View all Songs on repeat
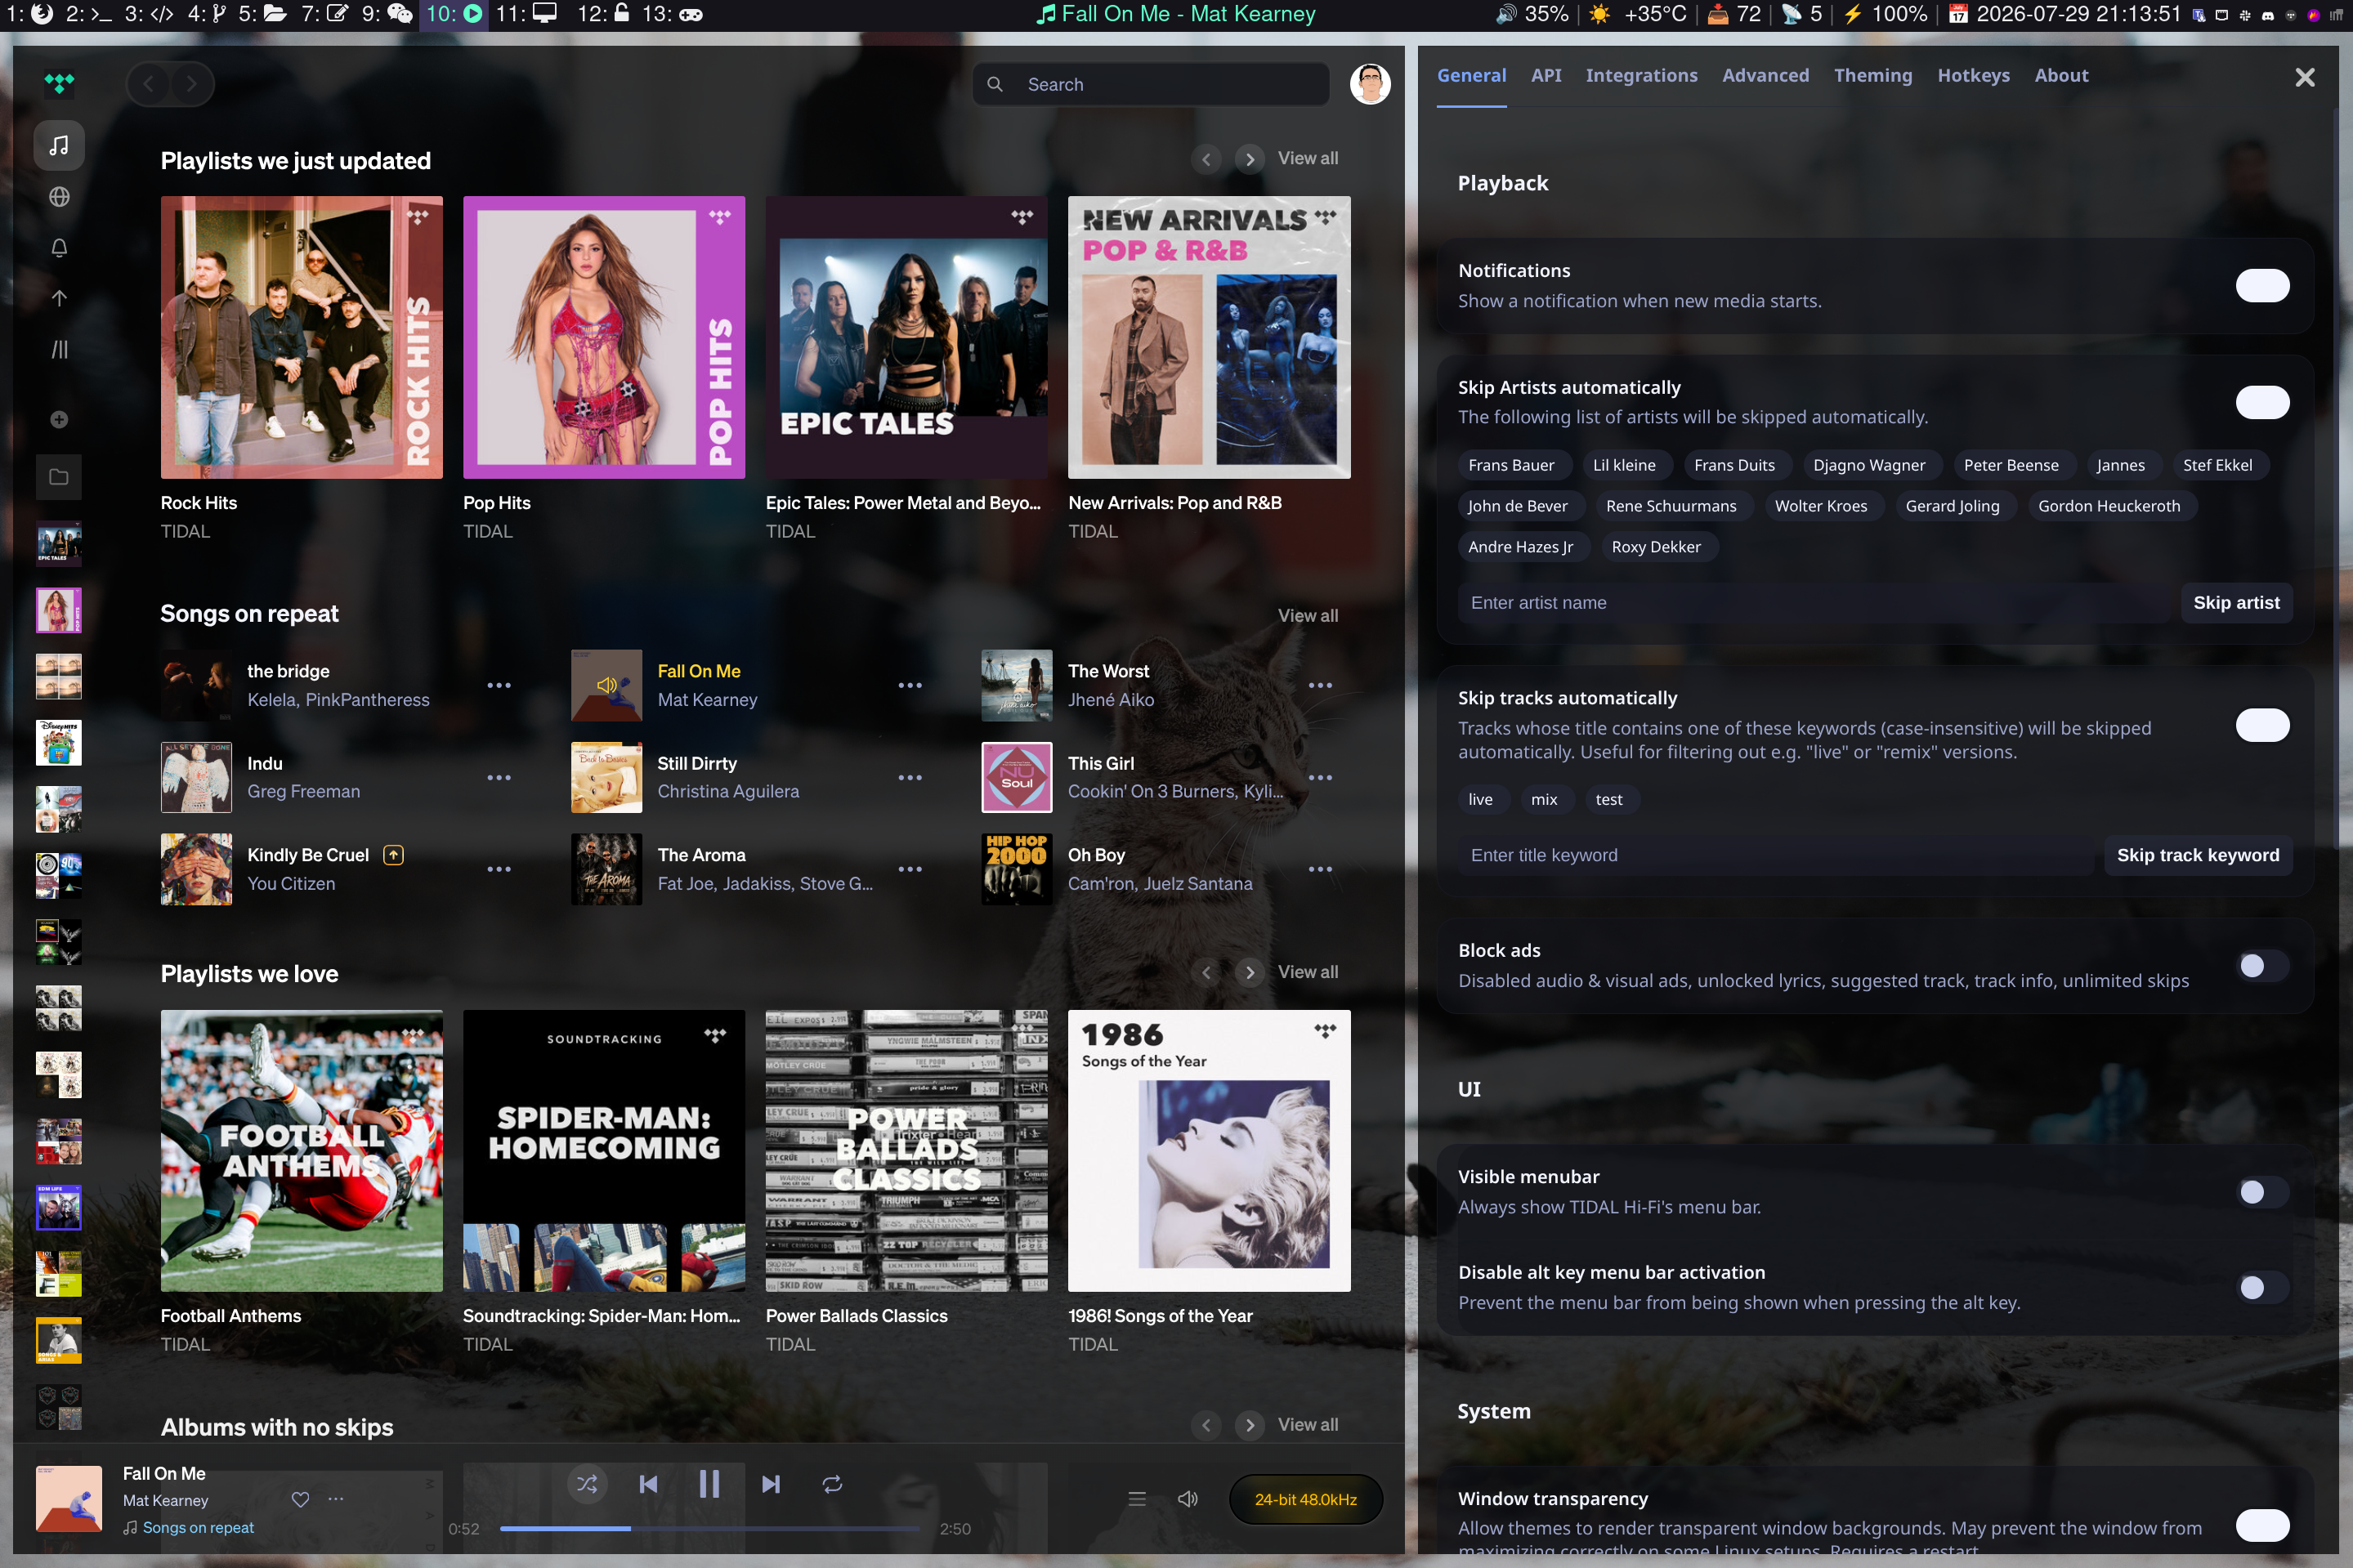This screenshot has height=1568, width=2353. coord(1307,616)
